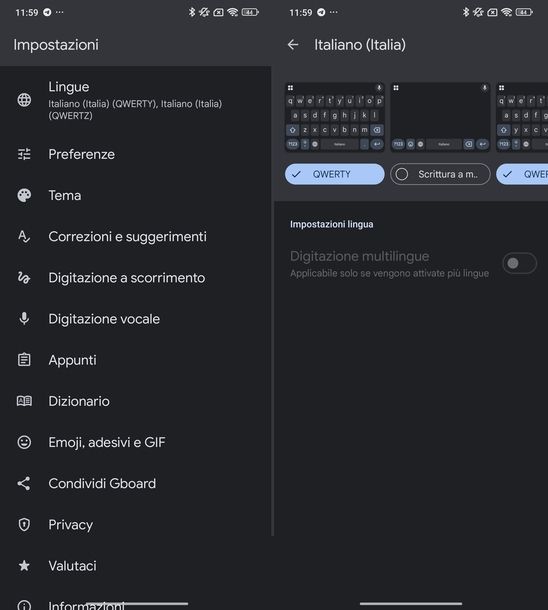Open Tema menu item
This screenshot has height=610, width=548.
(135, 195)
